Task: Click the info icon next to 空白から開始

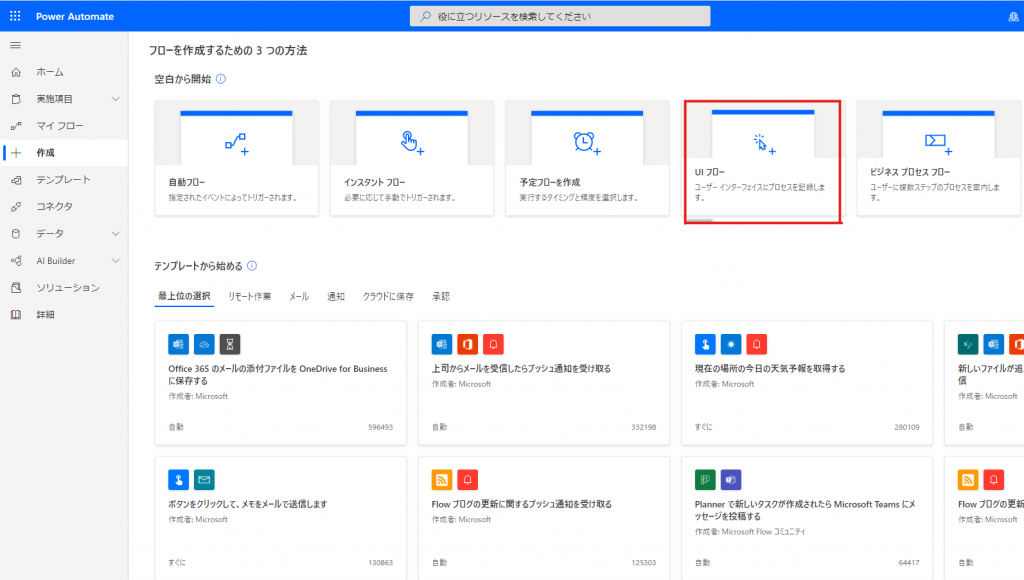Action: [221, 79]
